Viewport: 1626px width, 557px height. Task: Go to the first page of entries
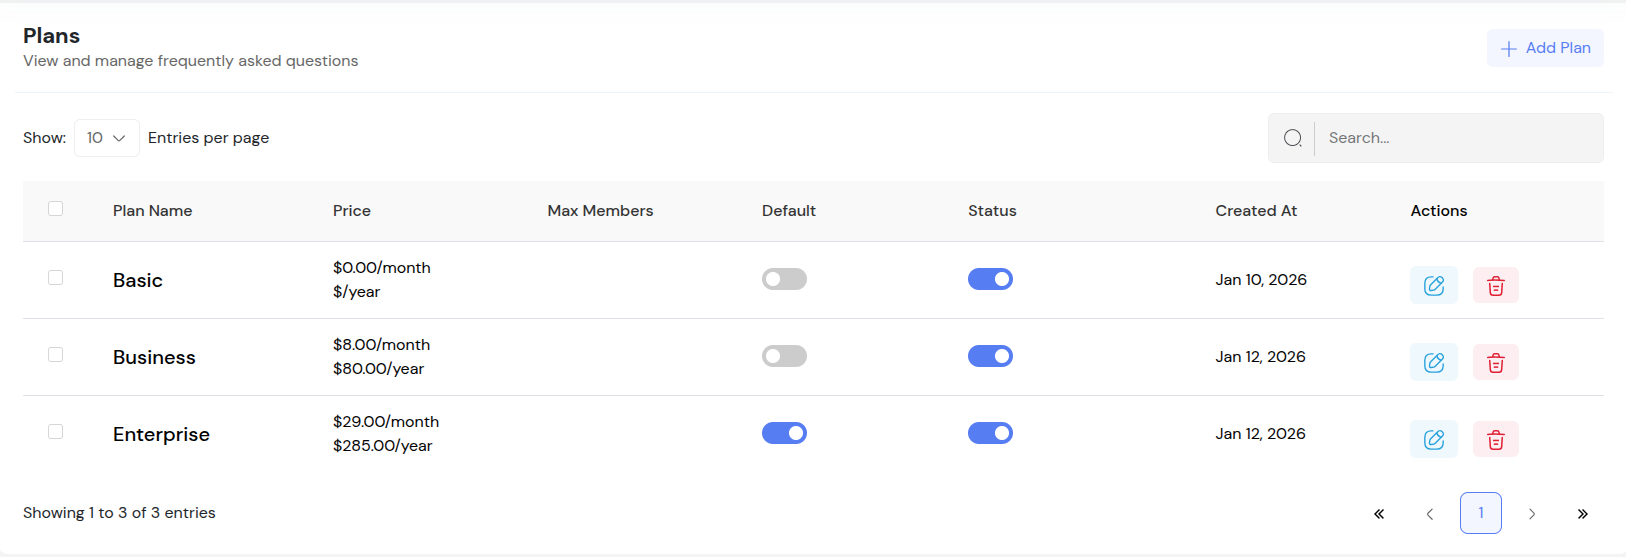click(x=1379, y=514)
